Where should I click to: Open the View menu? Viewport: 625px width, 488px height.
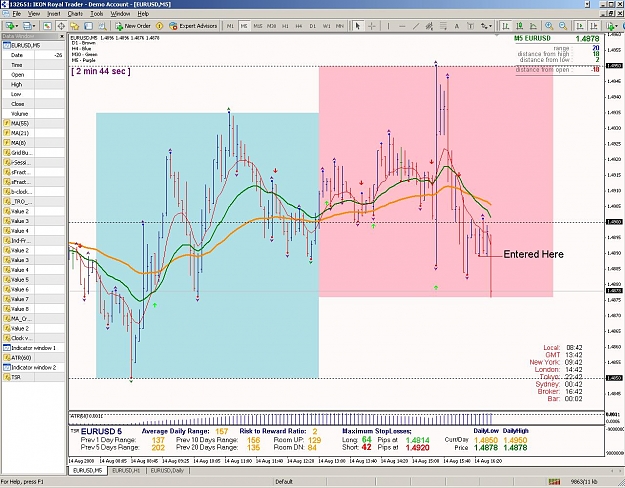[x=34, y=14]
